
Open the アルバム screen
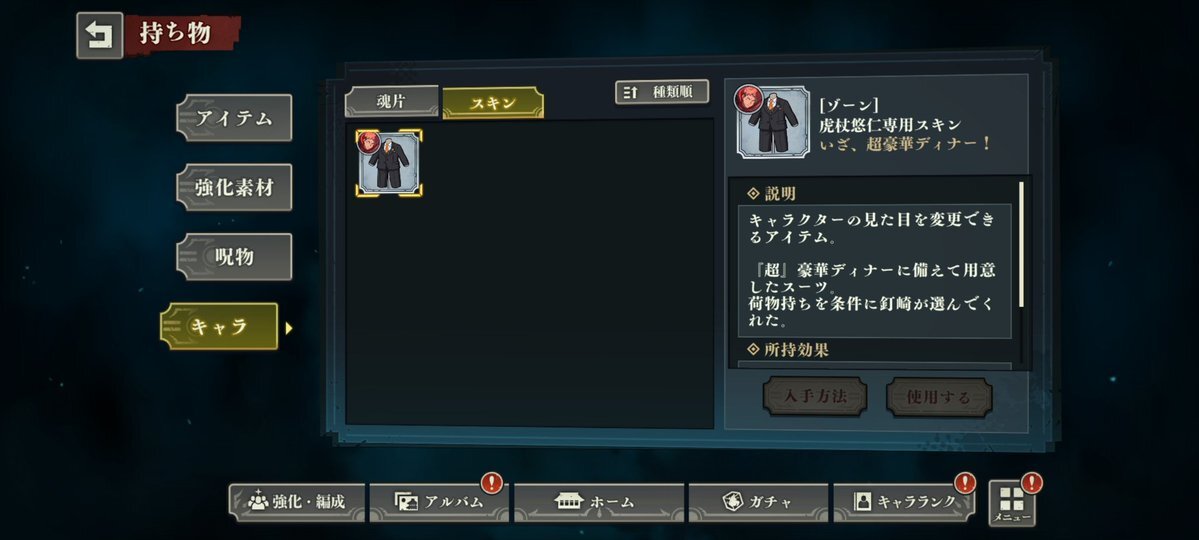[x=438, y=503]
